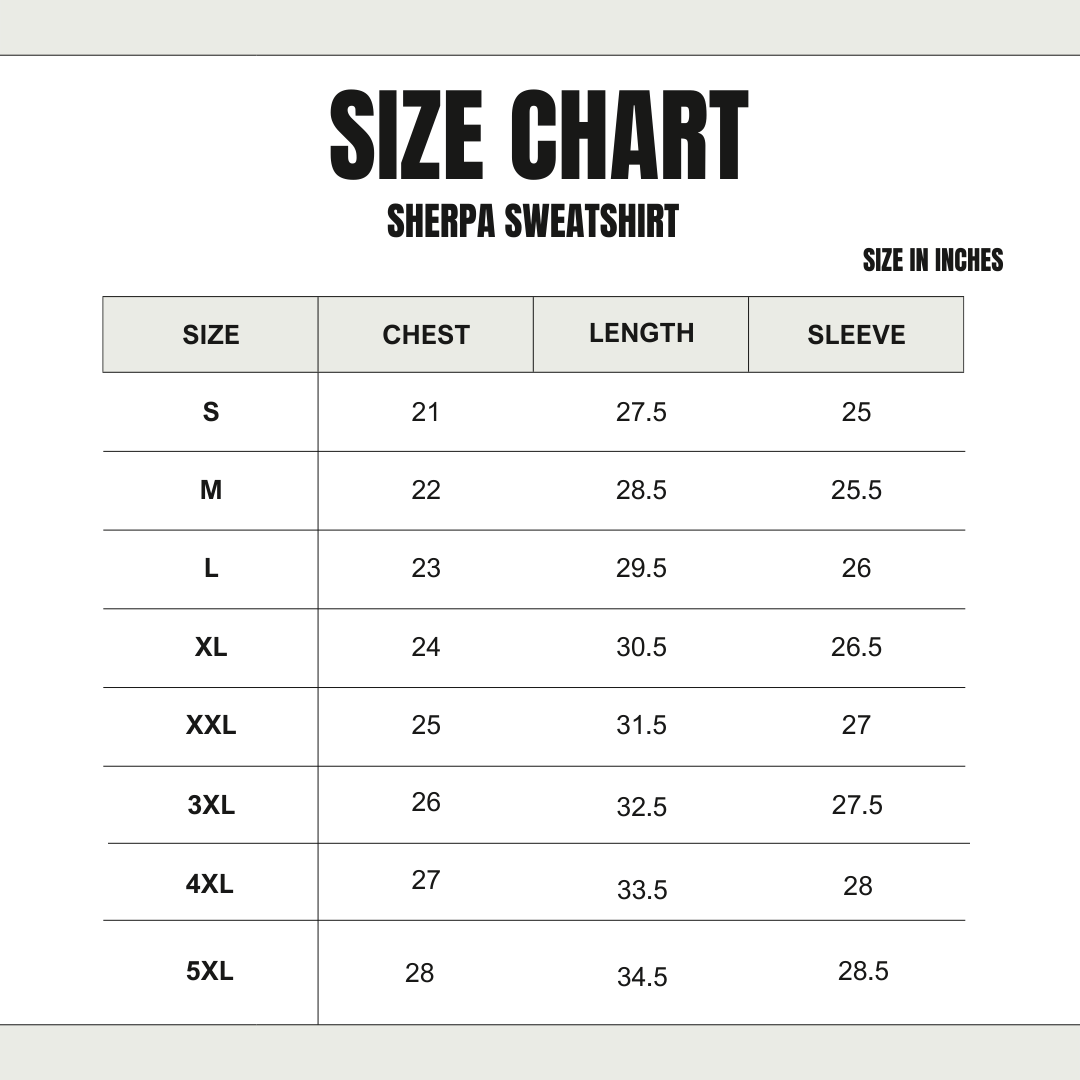Click the S size row label

click(x=211, y=412)
